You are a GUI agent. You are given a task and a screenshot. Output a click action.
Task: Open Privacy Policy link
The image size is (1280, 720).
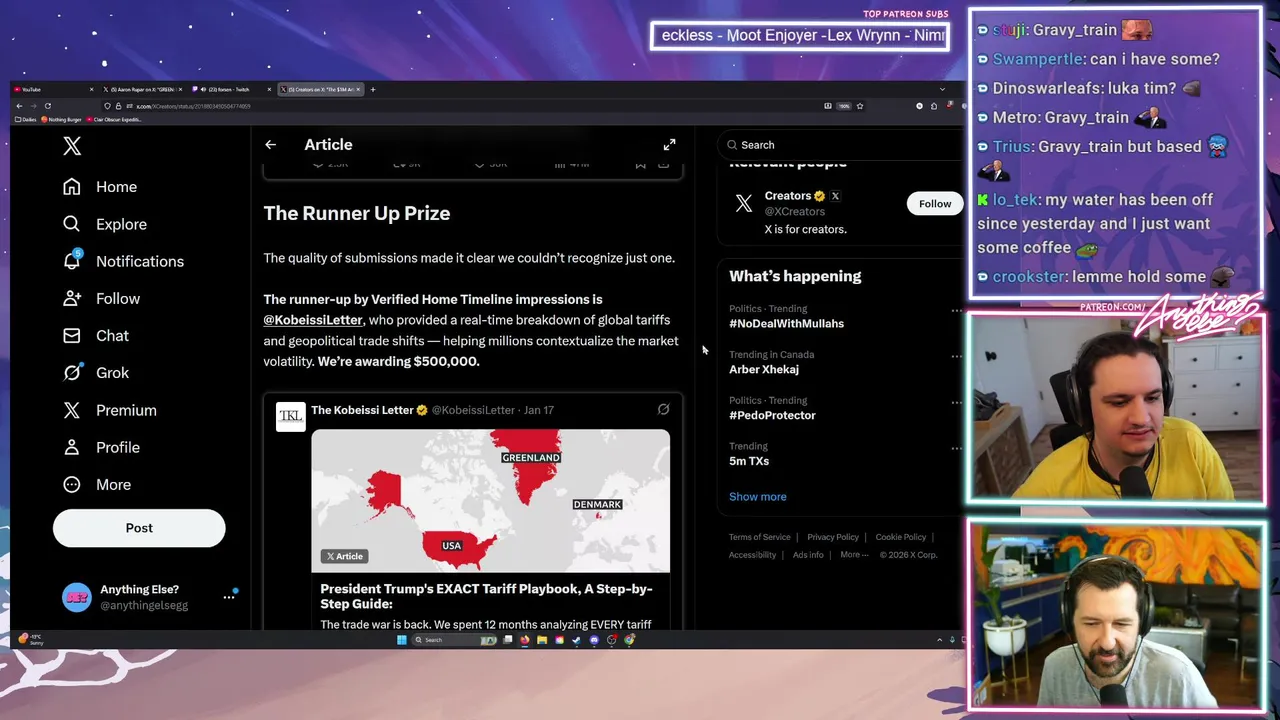tap(833, 538)
